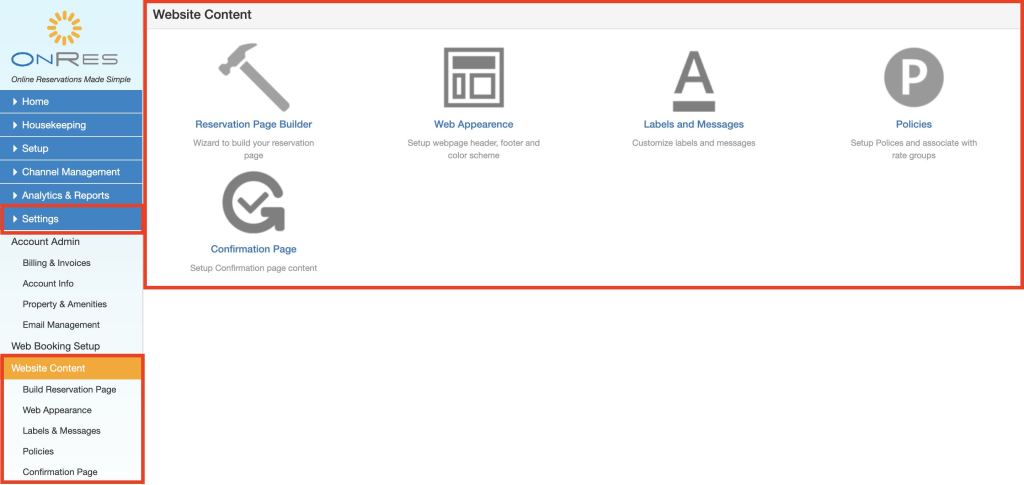Click 'Online Reservations Made Simple' tagline
Screen dimensions: 1024x485
(71, 80)
